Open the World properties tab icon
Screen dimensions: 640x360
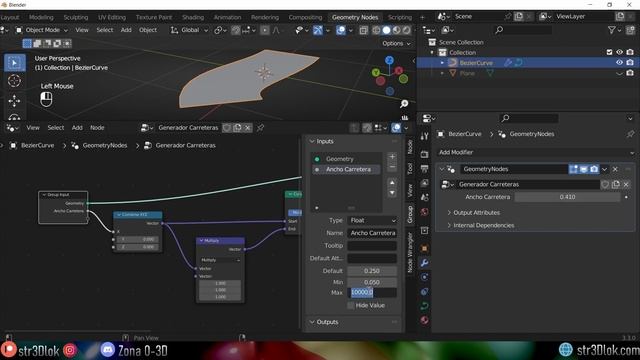click(x=424, y=211)
